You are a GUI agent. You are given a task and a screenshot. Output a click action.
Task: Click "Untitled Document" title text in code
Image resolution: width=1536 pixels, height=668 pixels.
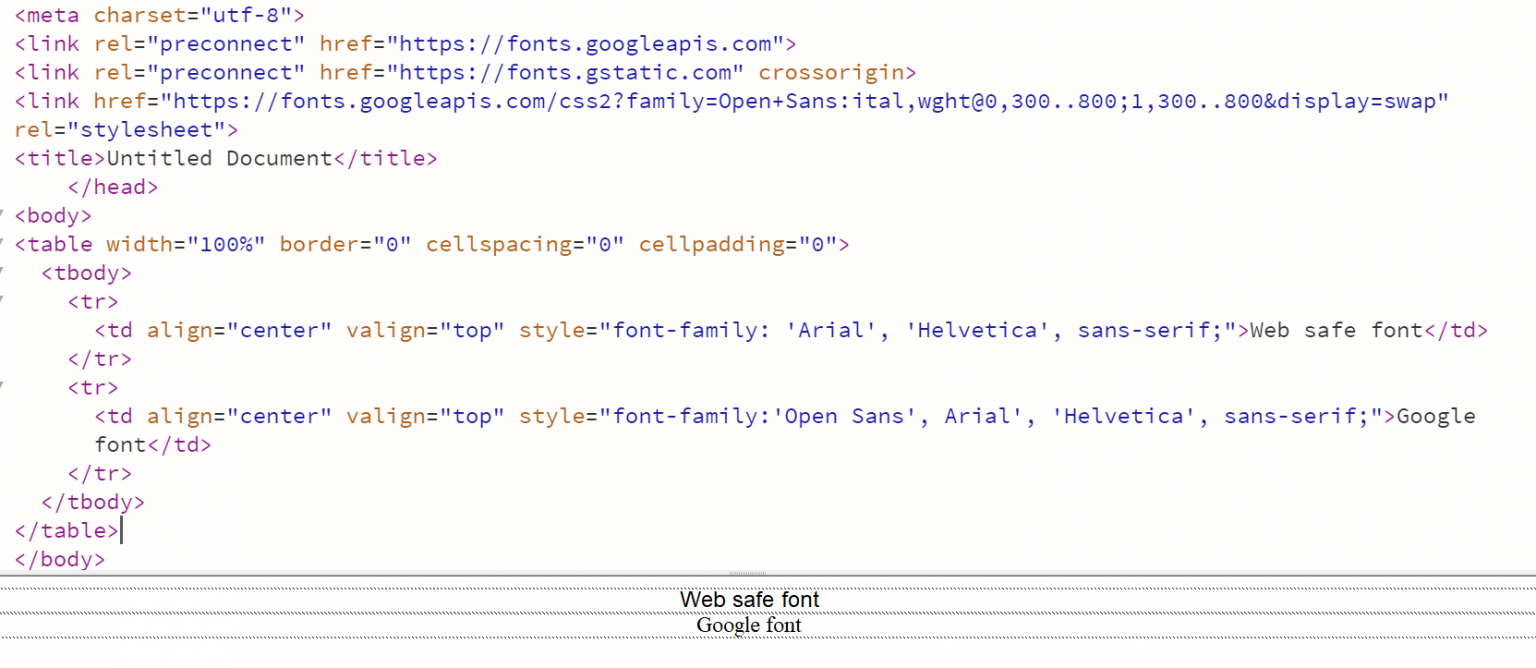tap(219, 158)
